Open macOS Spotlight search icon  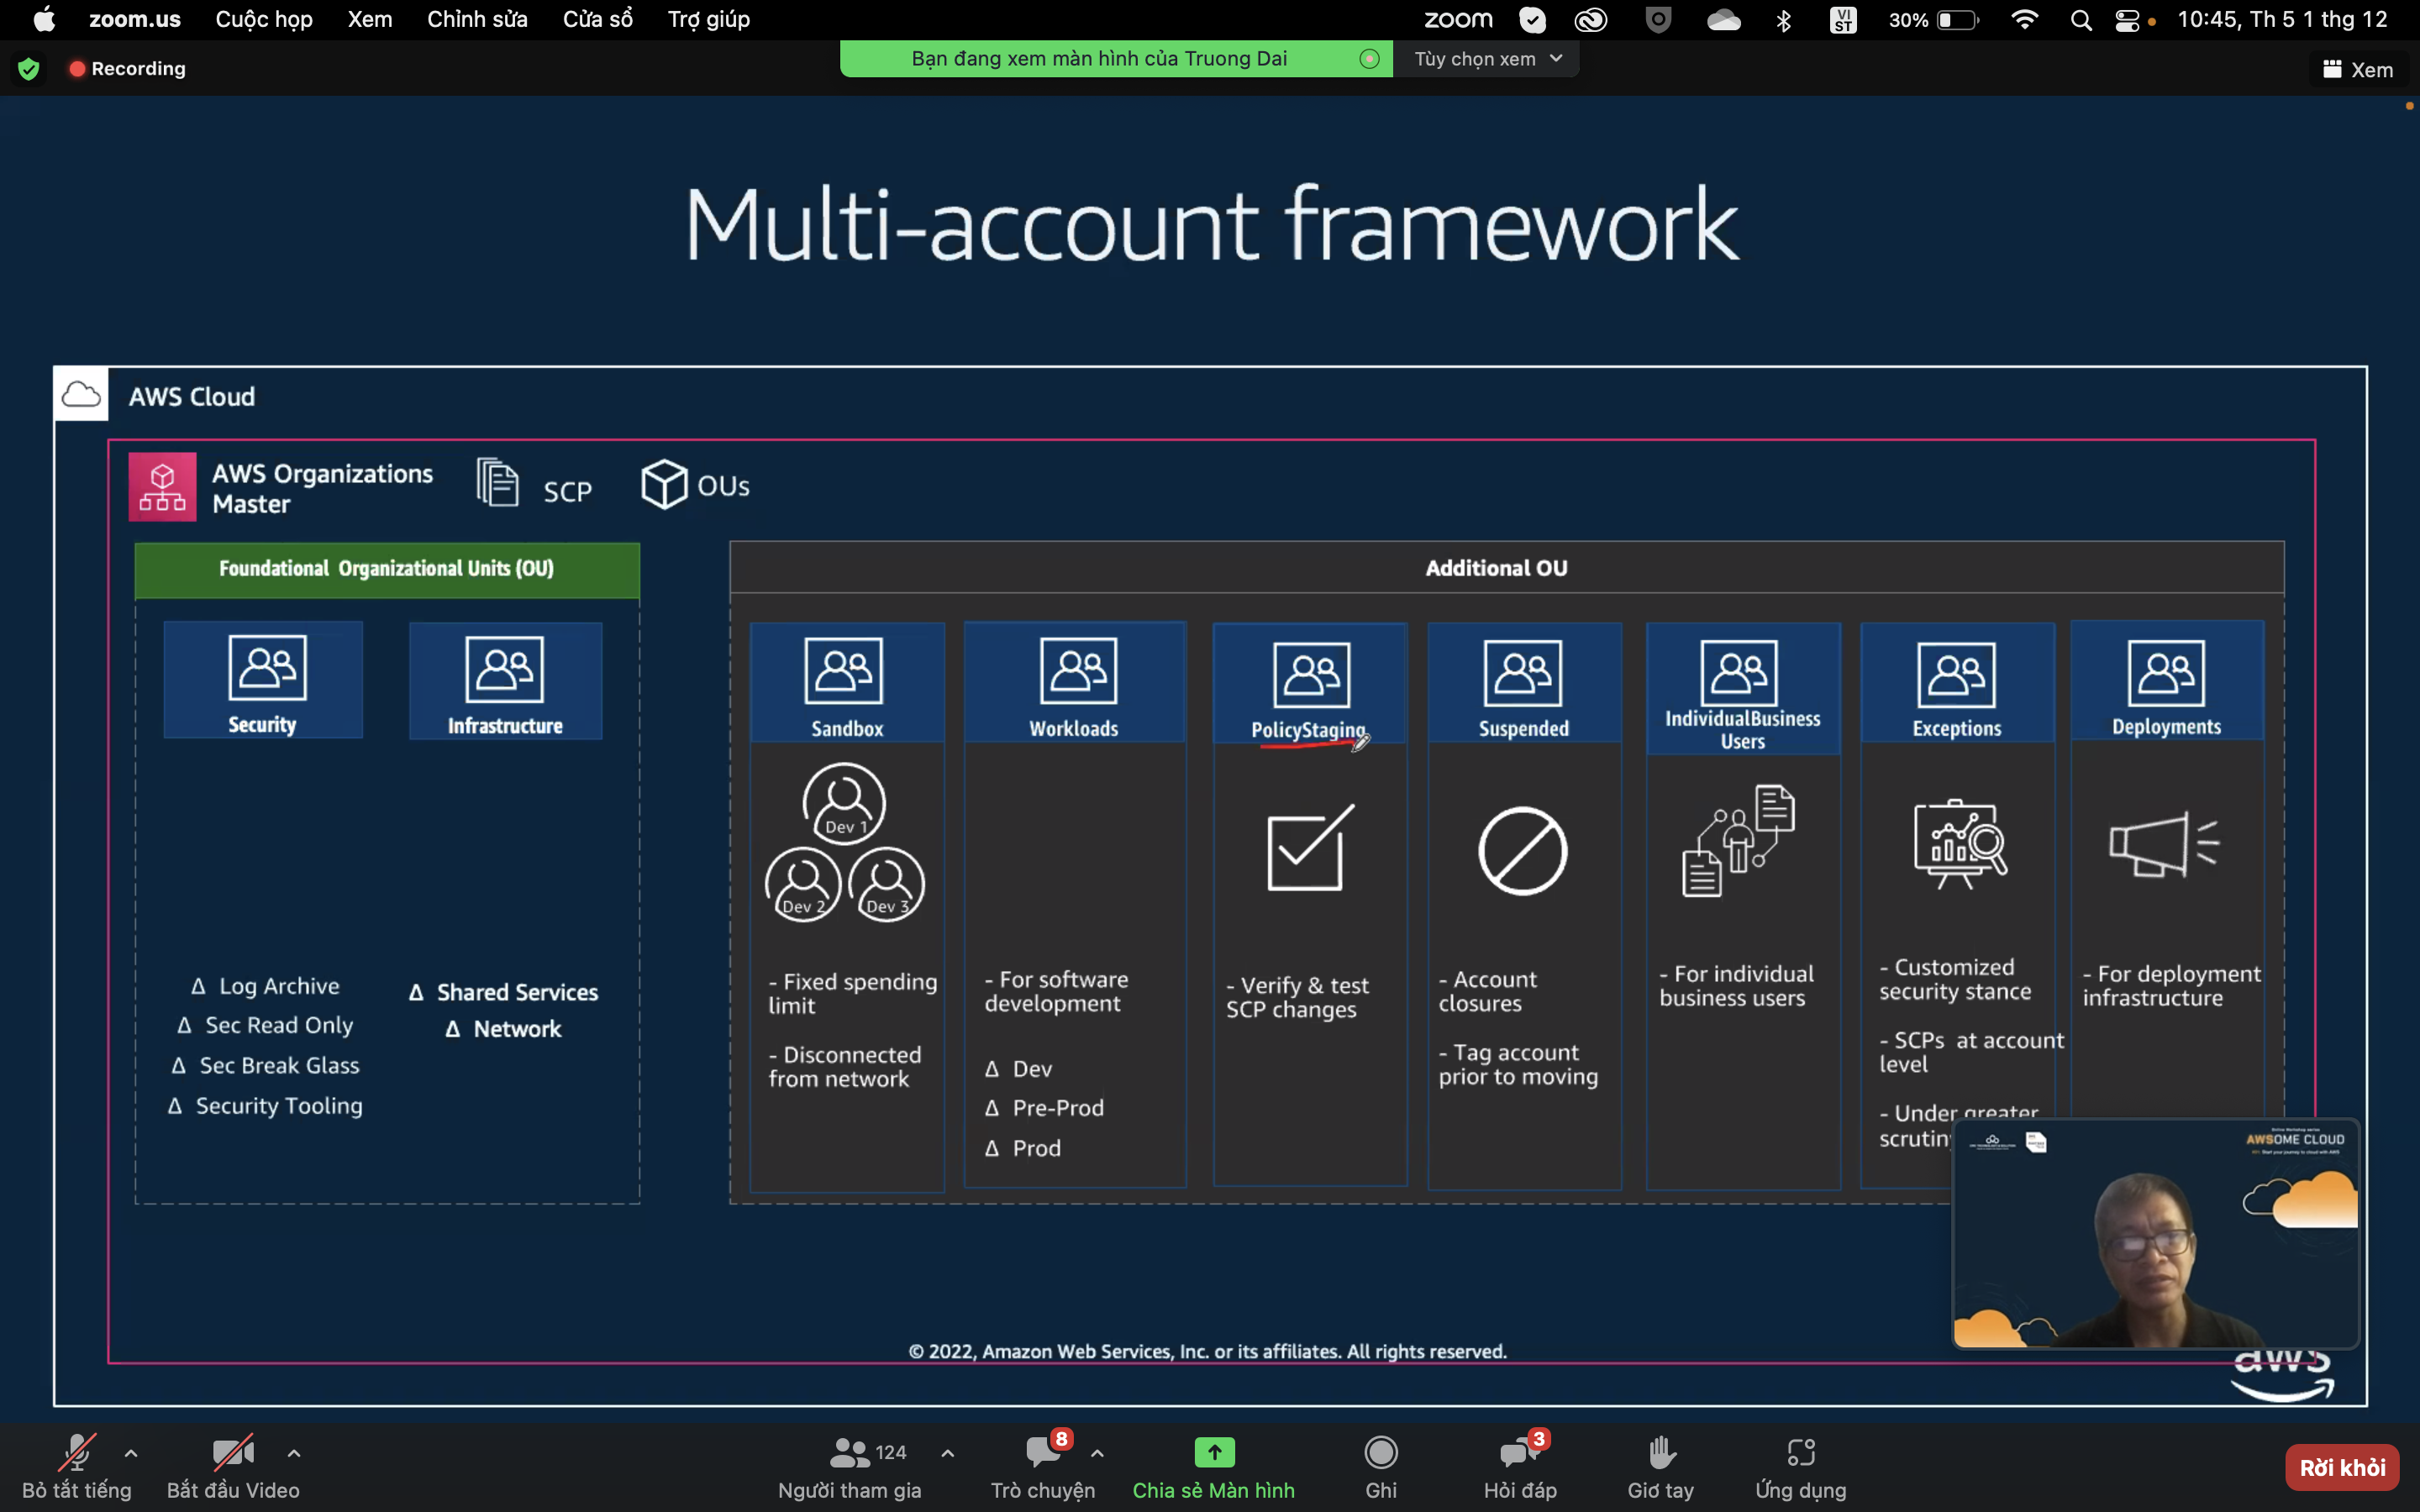pos(2081,20)
